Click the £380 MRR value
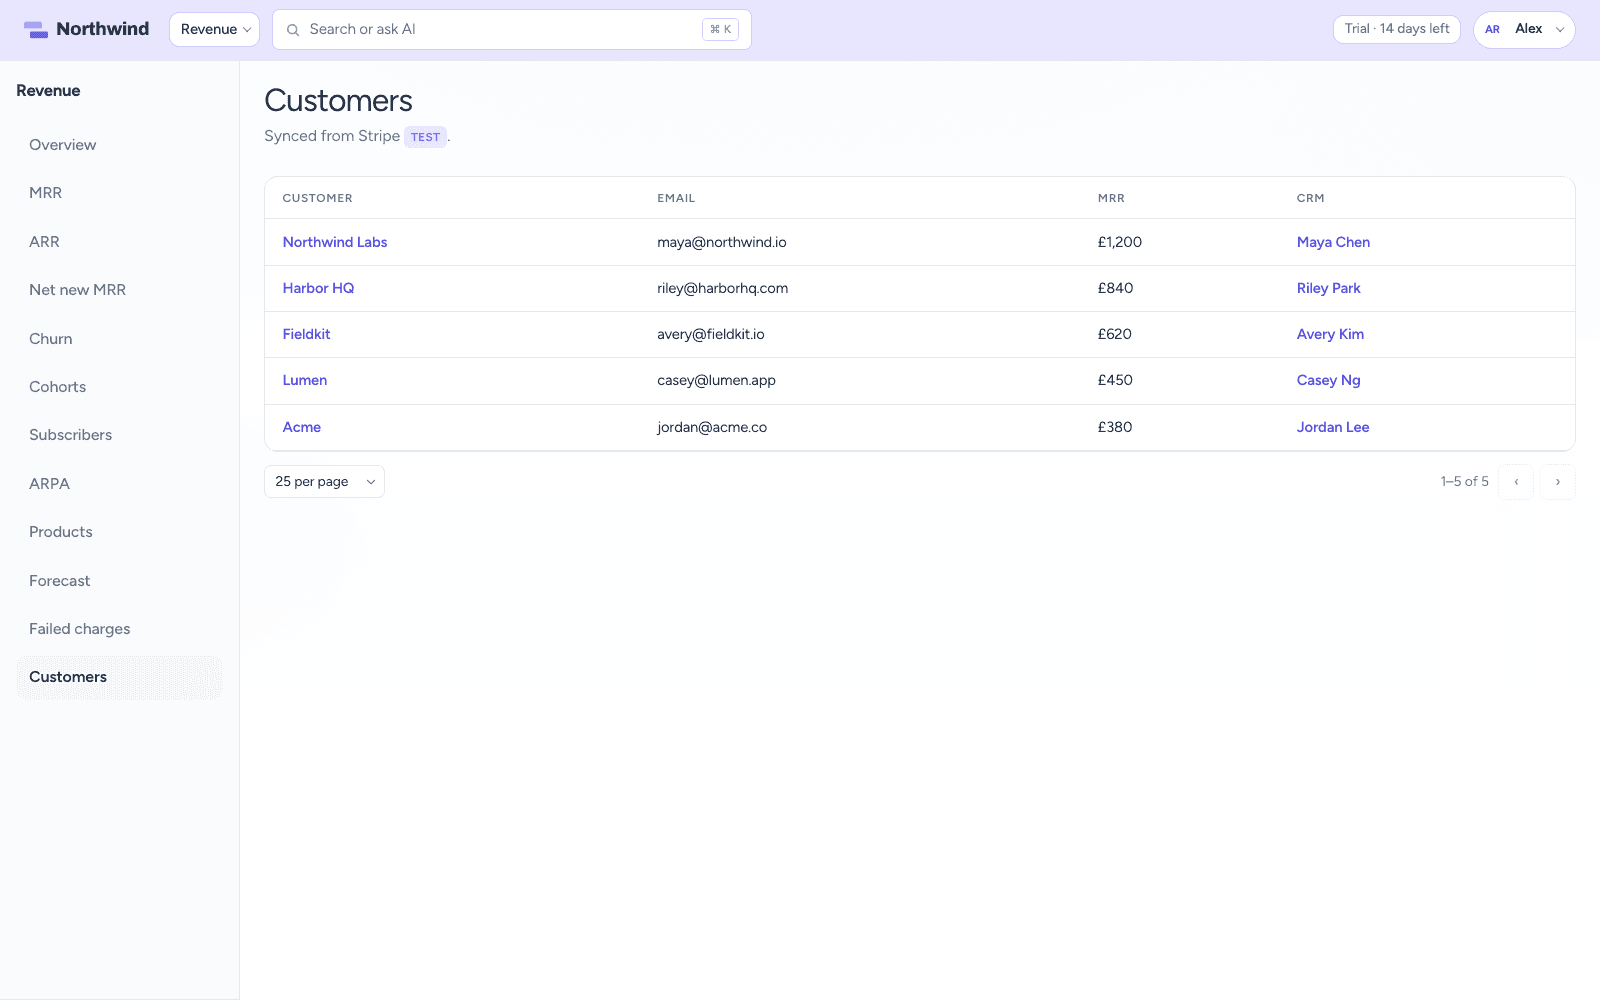The image size is (1600, 1000). [1115, 427]
